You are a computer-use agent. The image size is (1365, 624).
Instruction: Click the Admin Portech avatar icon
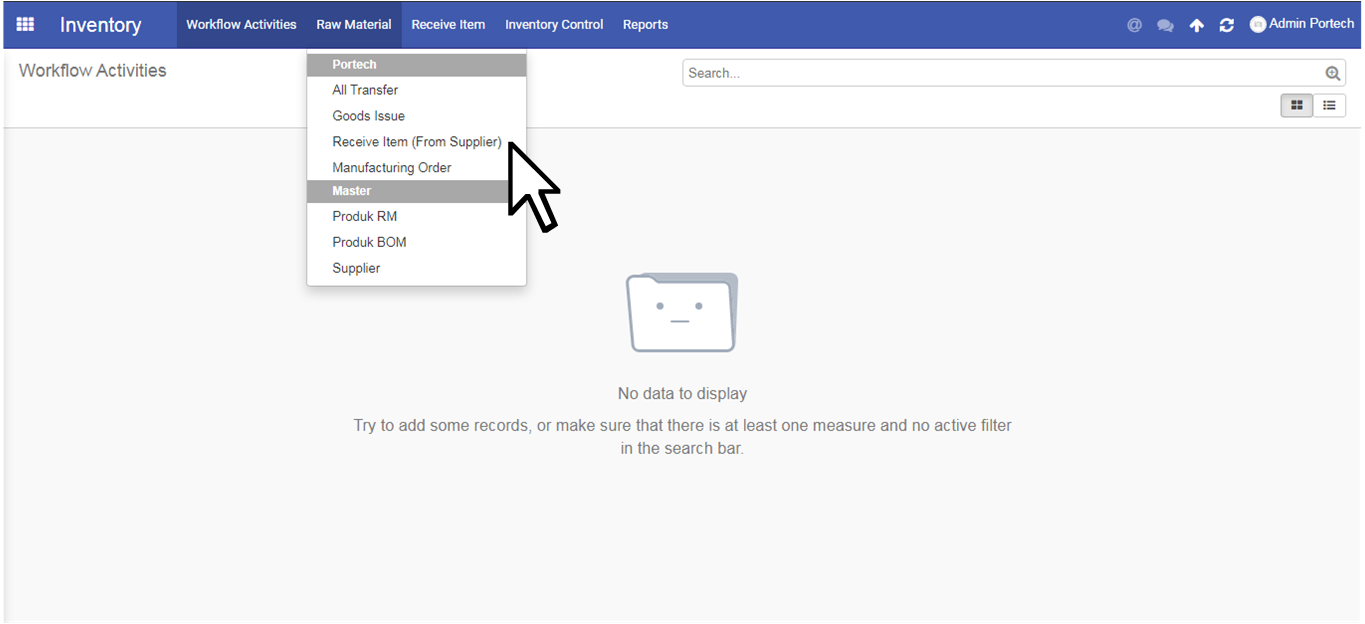pos(1258,24)
